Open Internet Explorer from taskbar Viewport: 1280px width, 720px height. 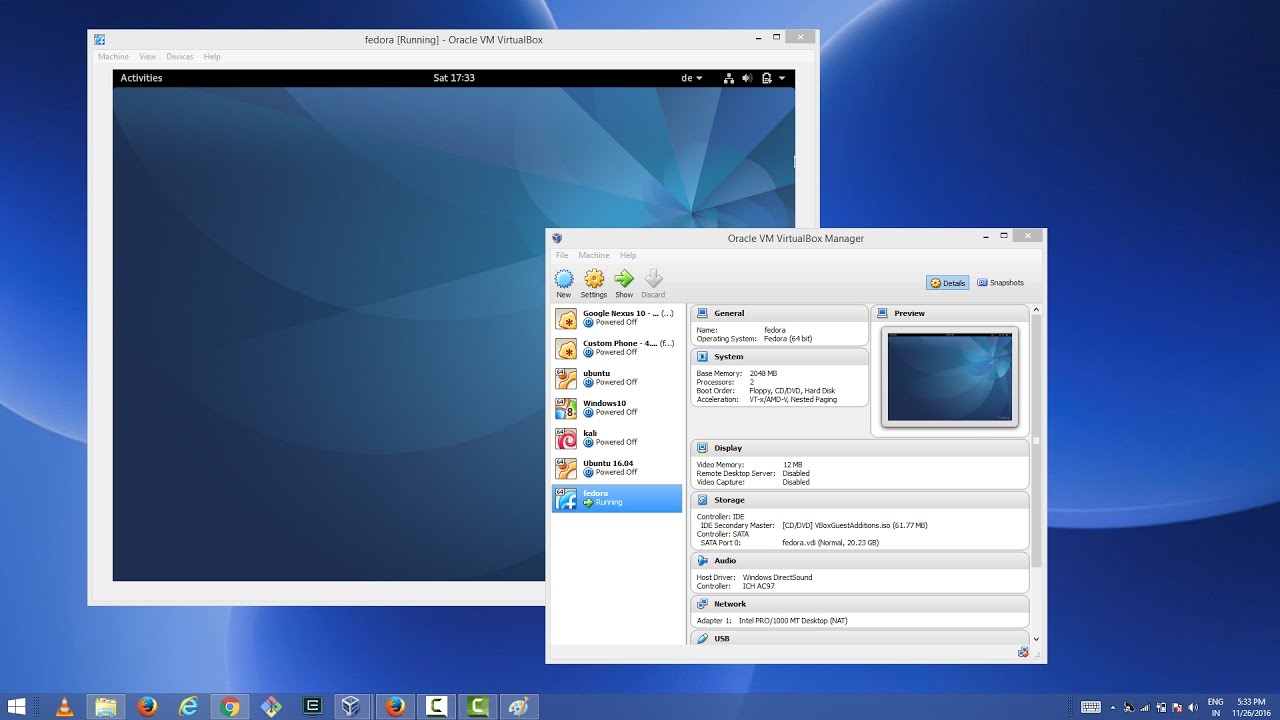188,706
